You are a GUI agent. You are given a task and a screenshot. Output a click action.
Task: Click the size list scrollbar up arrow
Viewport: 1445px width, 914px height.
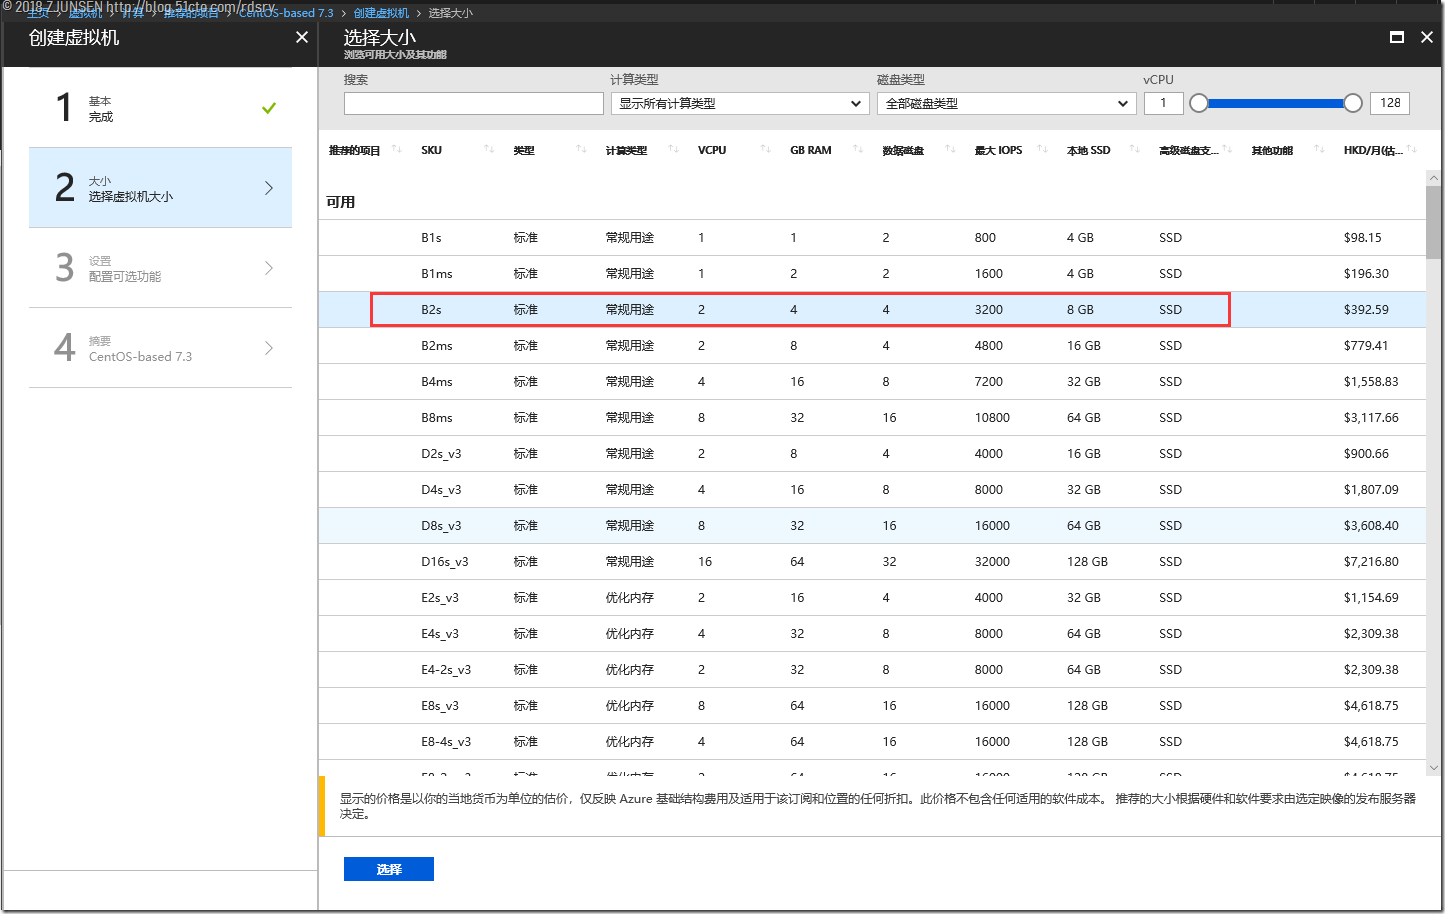[x=1434, y=178]
